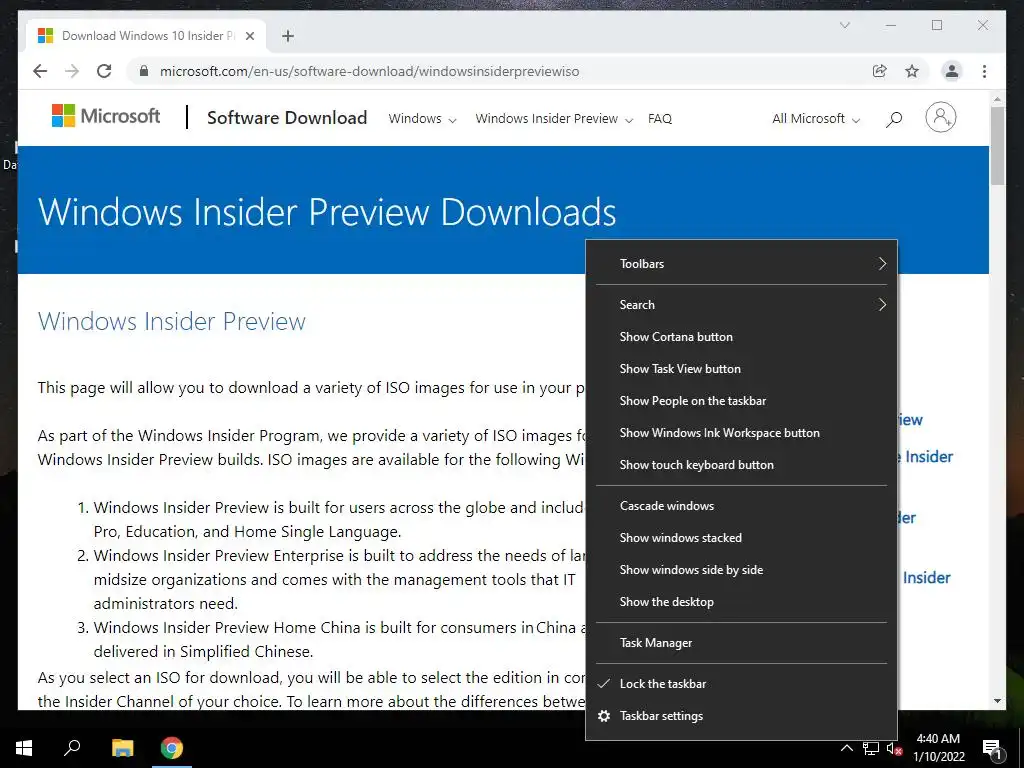Click the scrollbar up arrow

click(997, 99)
